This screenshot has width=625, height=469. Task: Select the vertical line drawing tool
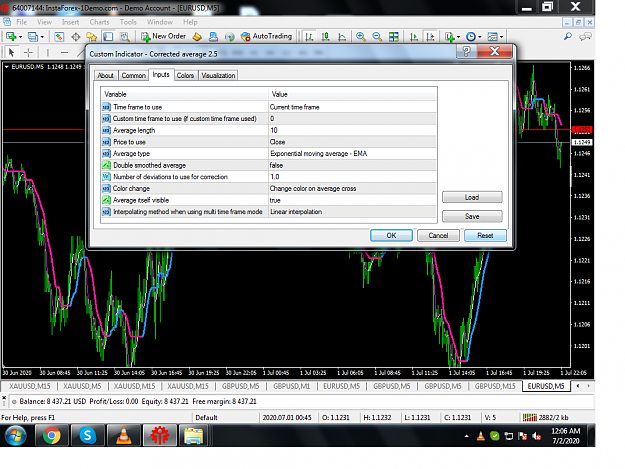[47, 52]
